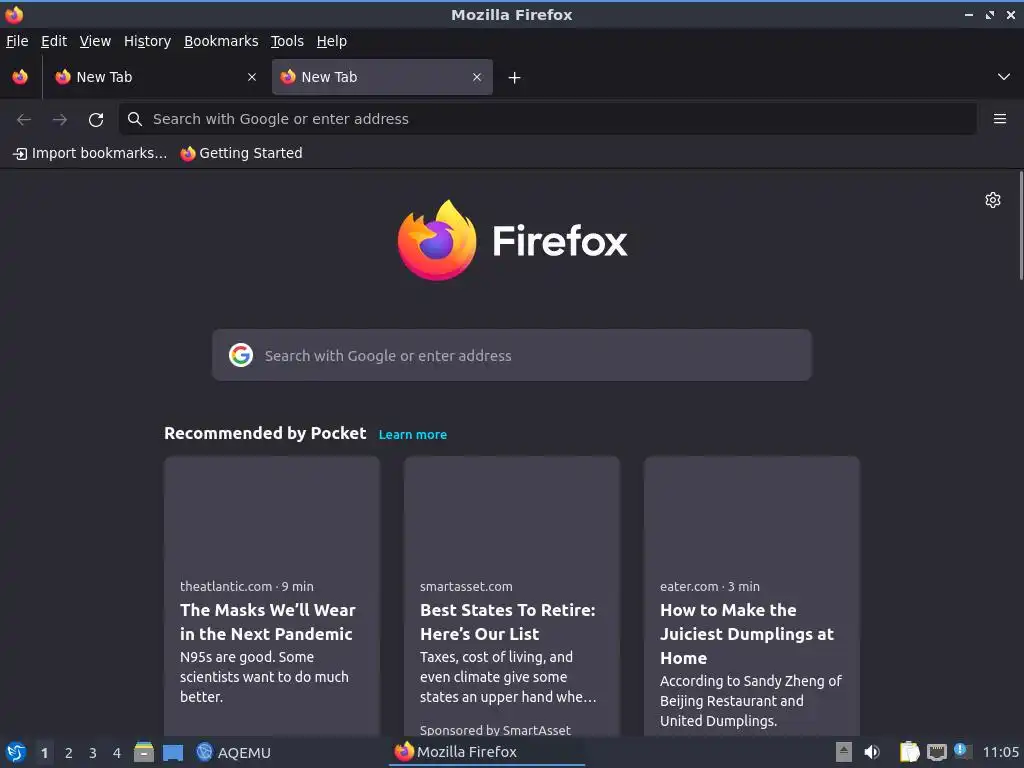Open the Bookmarks menu
The height and width of the screenshot is (768, 1024).
tap(221, 41)
